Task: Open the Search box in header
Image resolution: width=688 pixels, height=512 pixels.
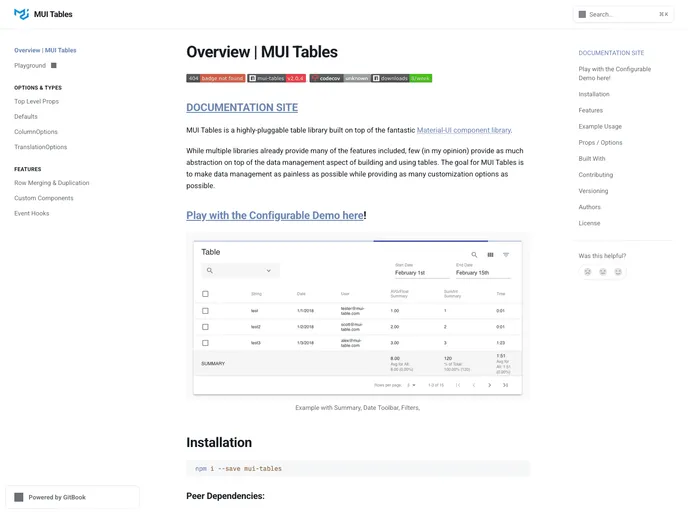Action: [622, 14]
